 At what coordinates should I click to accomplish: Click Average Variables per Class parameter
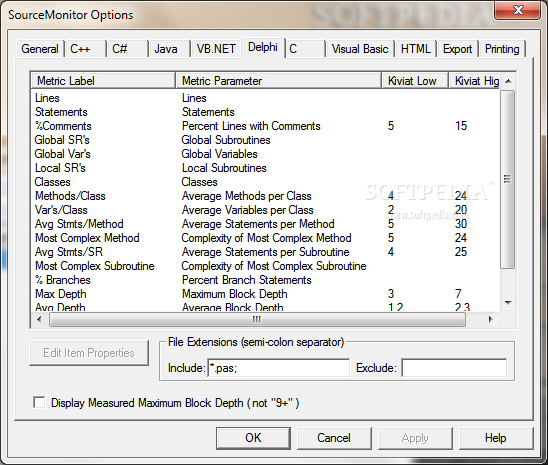[x=247, y=210]
